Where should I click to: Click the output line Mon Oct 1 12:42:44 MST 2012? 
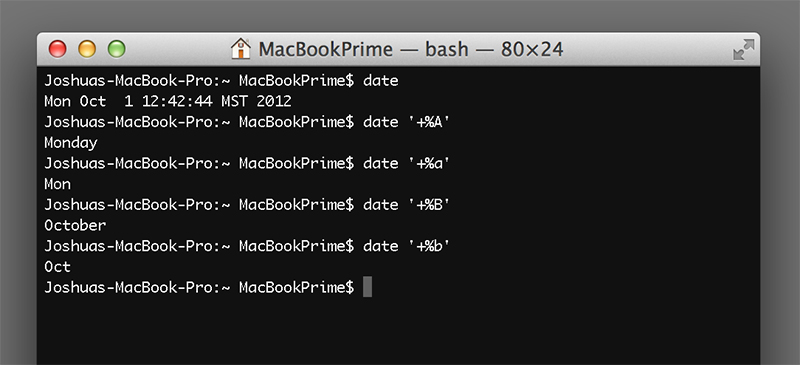coord(168,101)
